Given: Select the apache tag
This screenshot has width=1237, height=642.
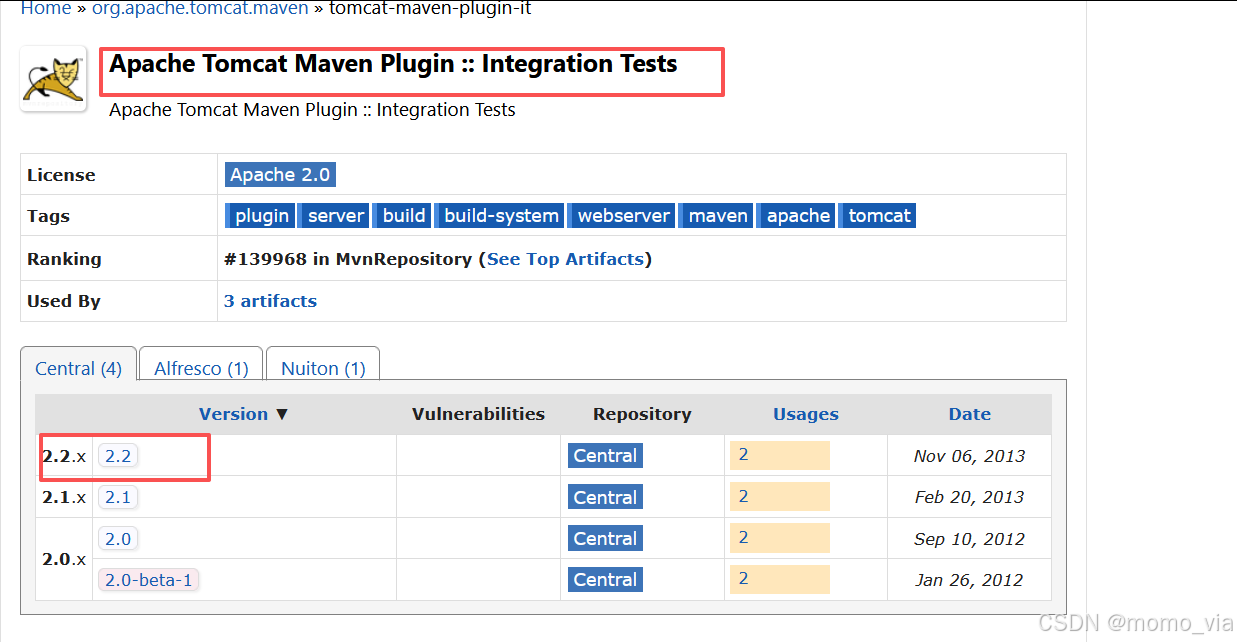Looking at the screenshot, I should pyautogui.click(x=798, y=215).
